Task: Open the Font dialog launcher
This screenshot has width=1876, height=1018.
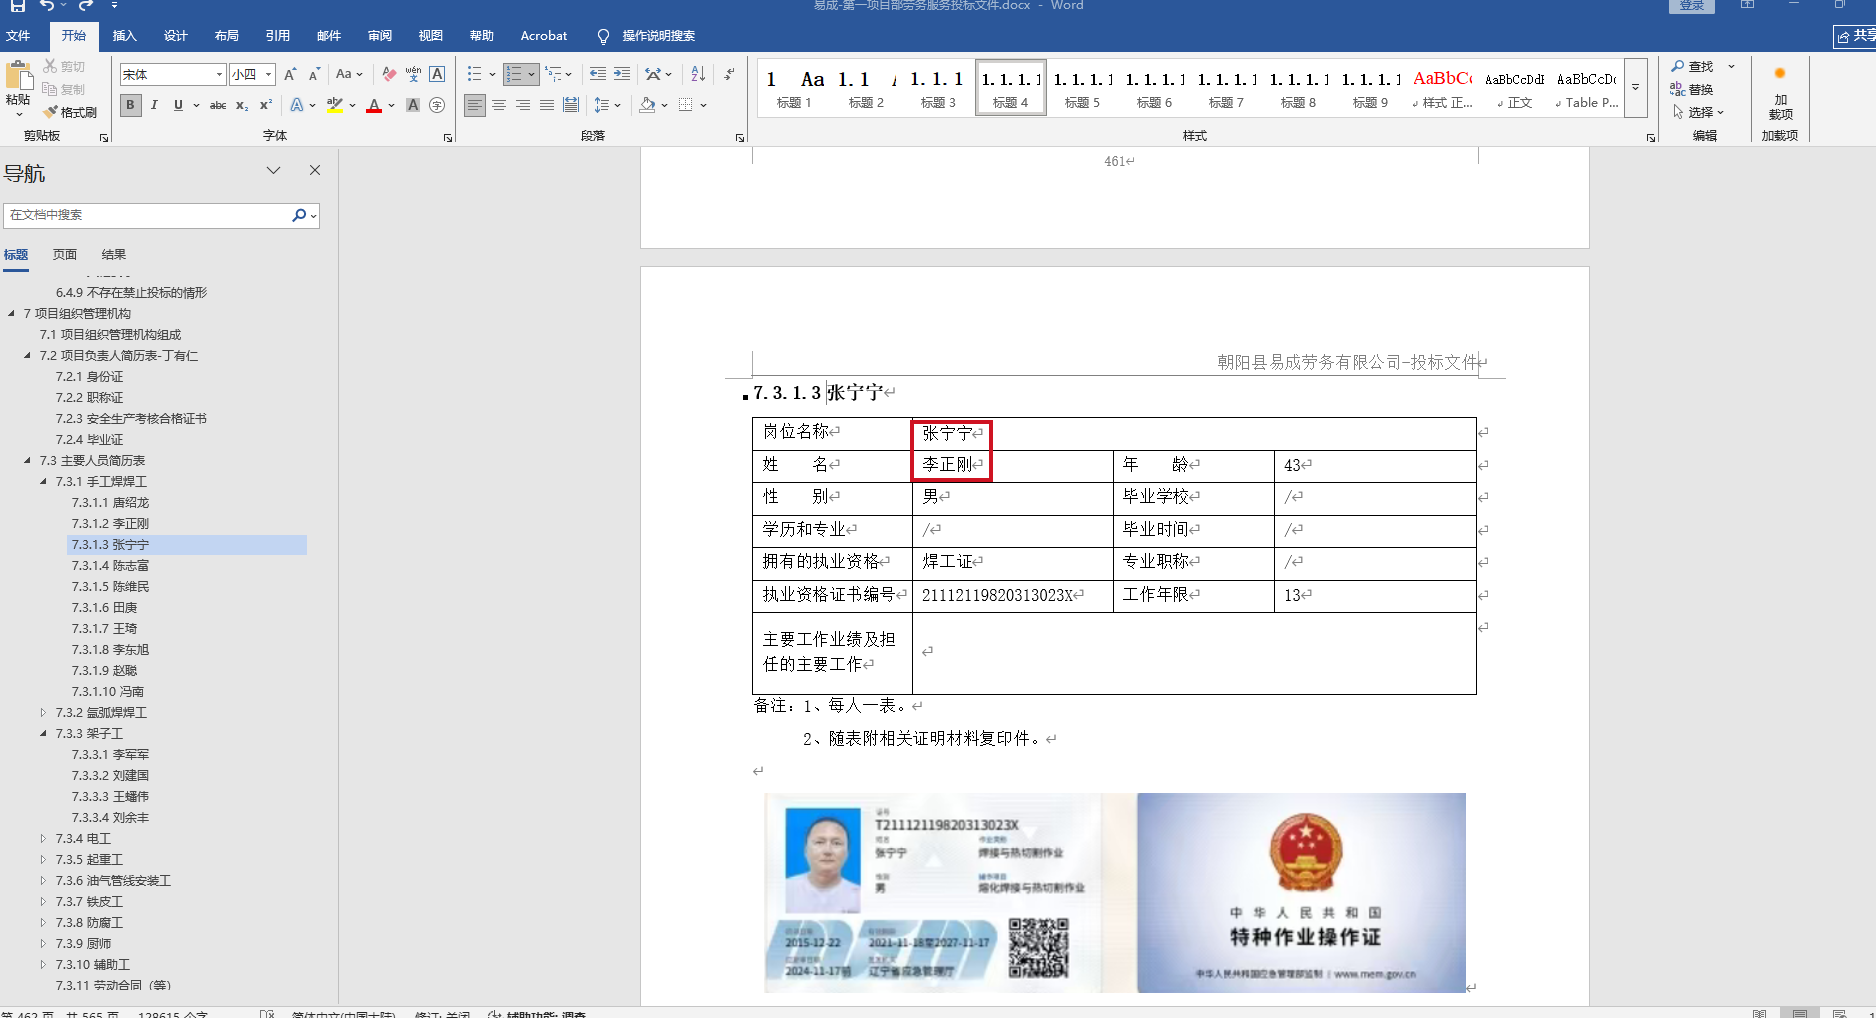Action: tap(448, 138)
